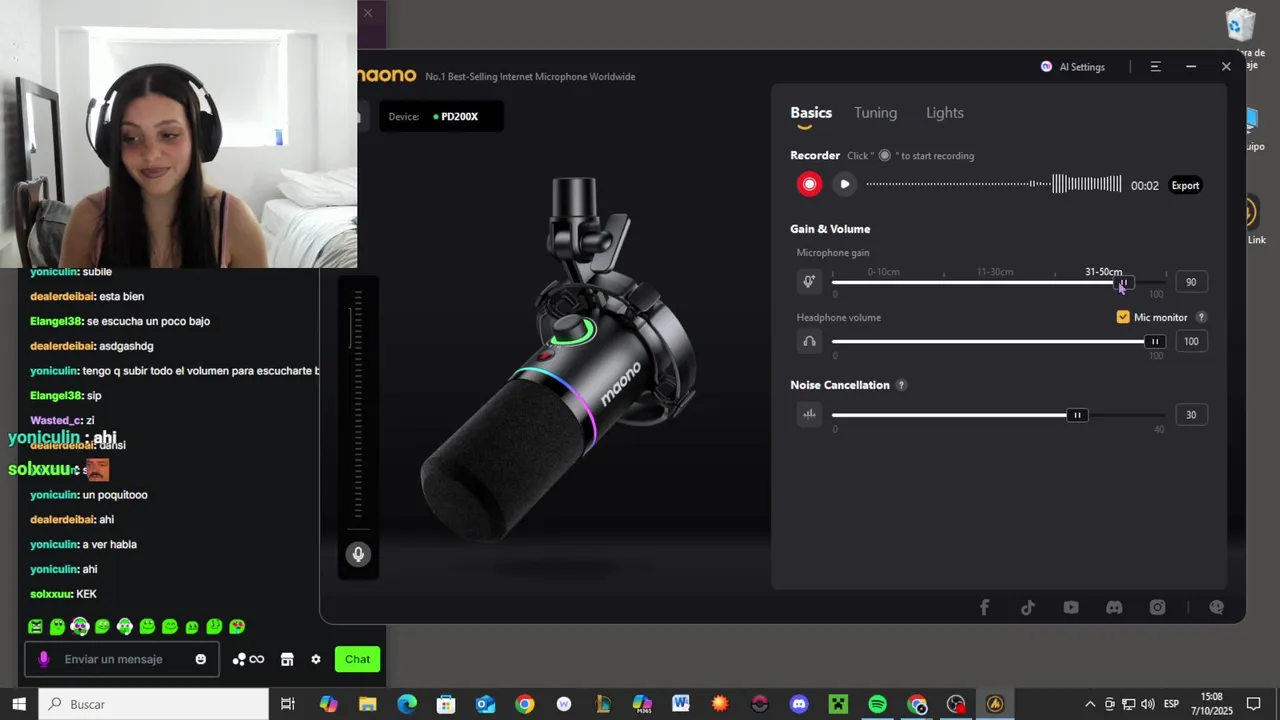Open Maono's Discord server
Viewport: 1280px width, 720px height.
[1114, 607]
